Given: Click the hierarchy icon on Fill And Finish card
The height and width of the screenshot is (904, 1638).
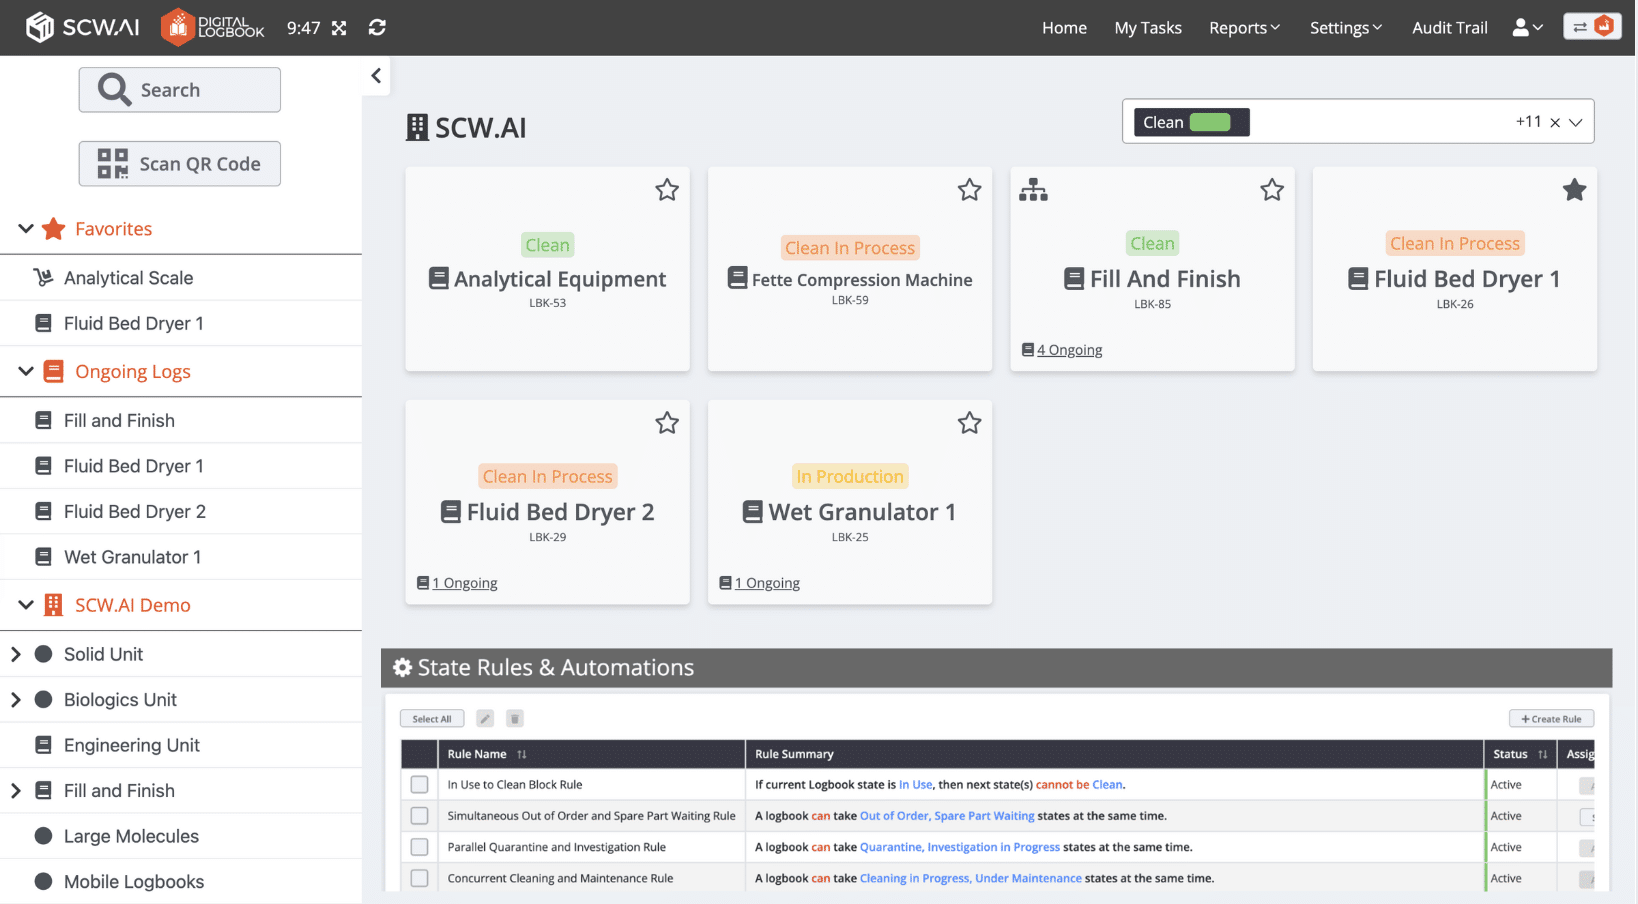Looking at the screenshot, I should coord(1033,190).
